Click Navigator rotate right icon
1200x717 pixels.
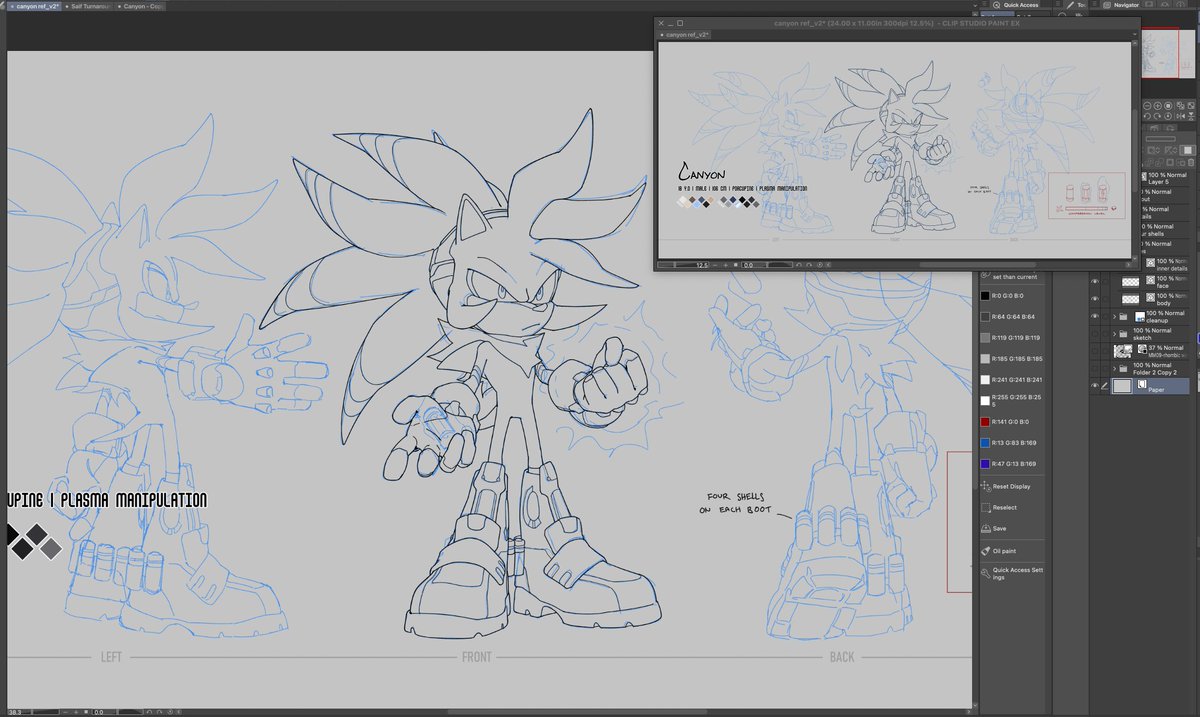(x=1158, y=116)
